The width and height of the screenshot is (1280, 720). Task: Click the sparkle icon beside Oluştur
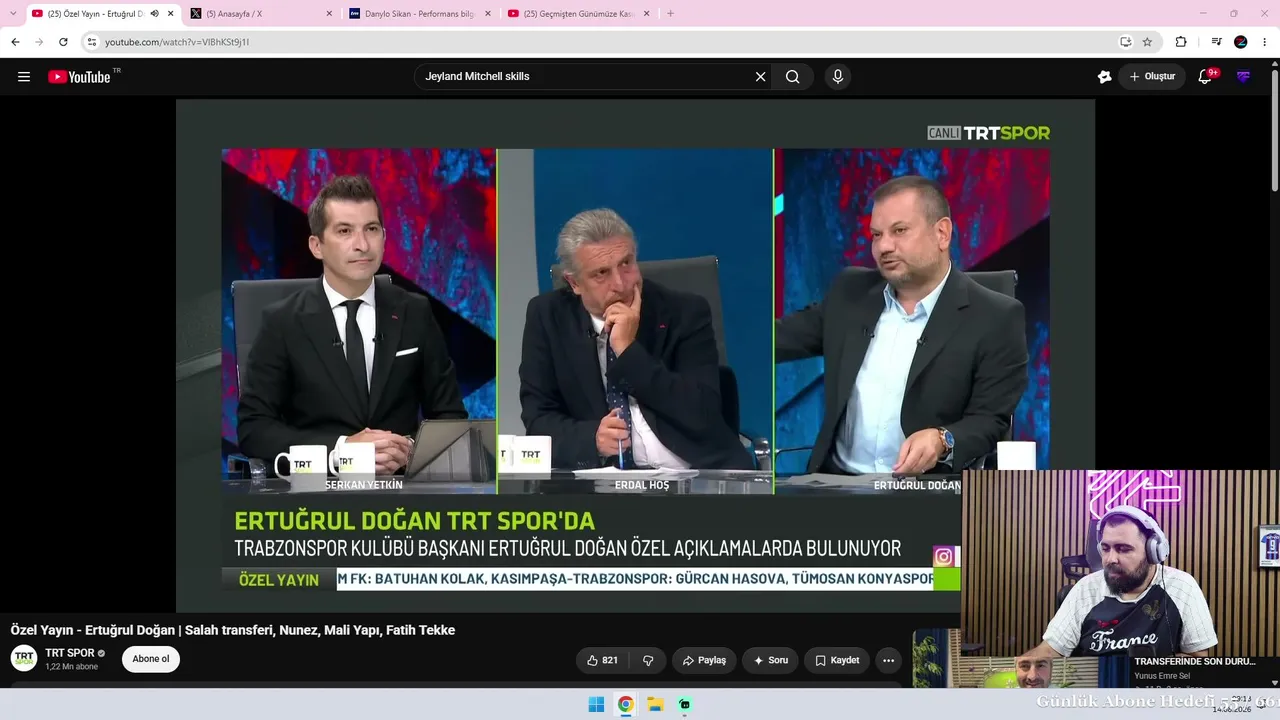1104,77
